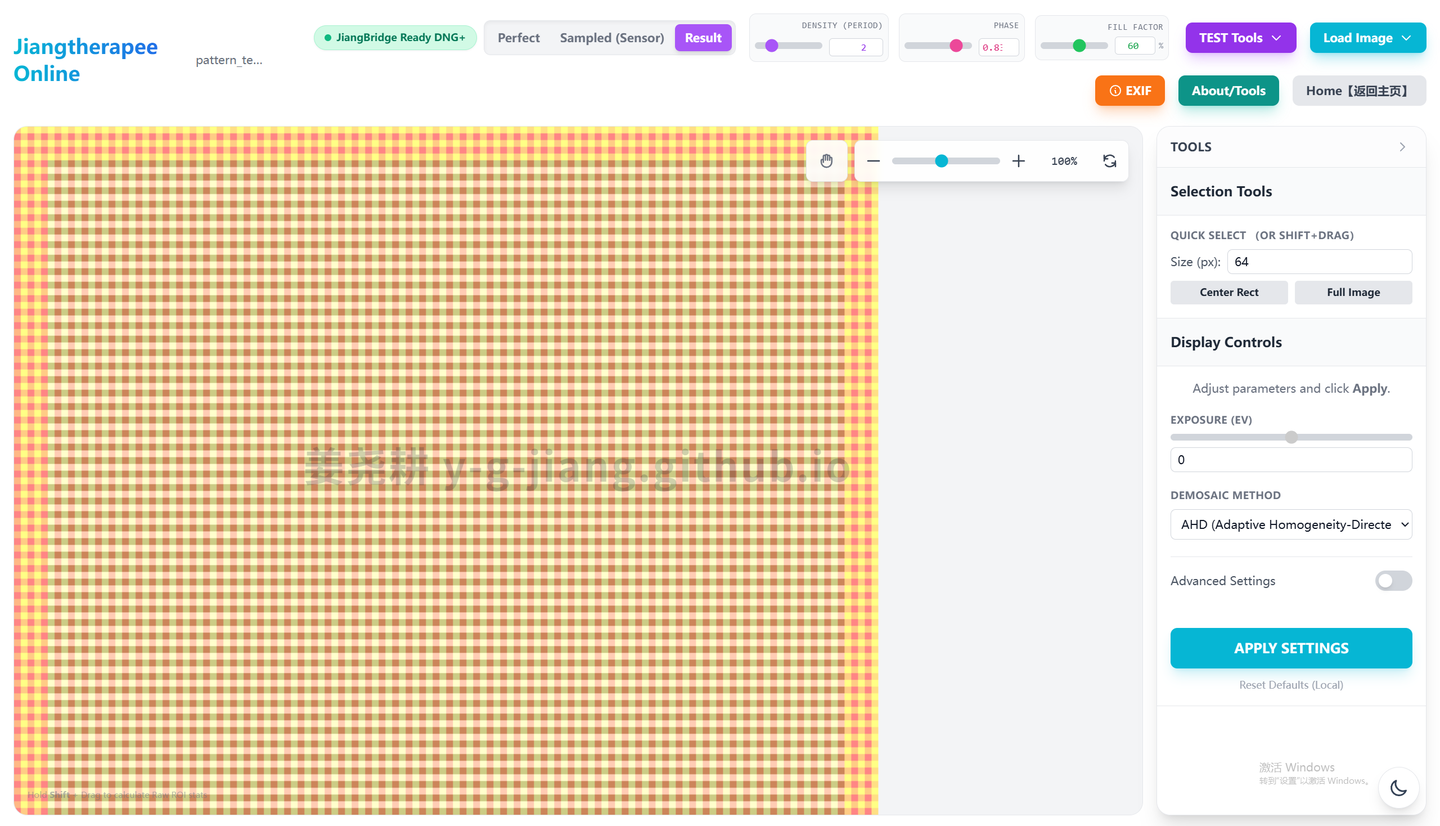Open the EXIF info panel

[x=1130, y=91]
